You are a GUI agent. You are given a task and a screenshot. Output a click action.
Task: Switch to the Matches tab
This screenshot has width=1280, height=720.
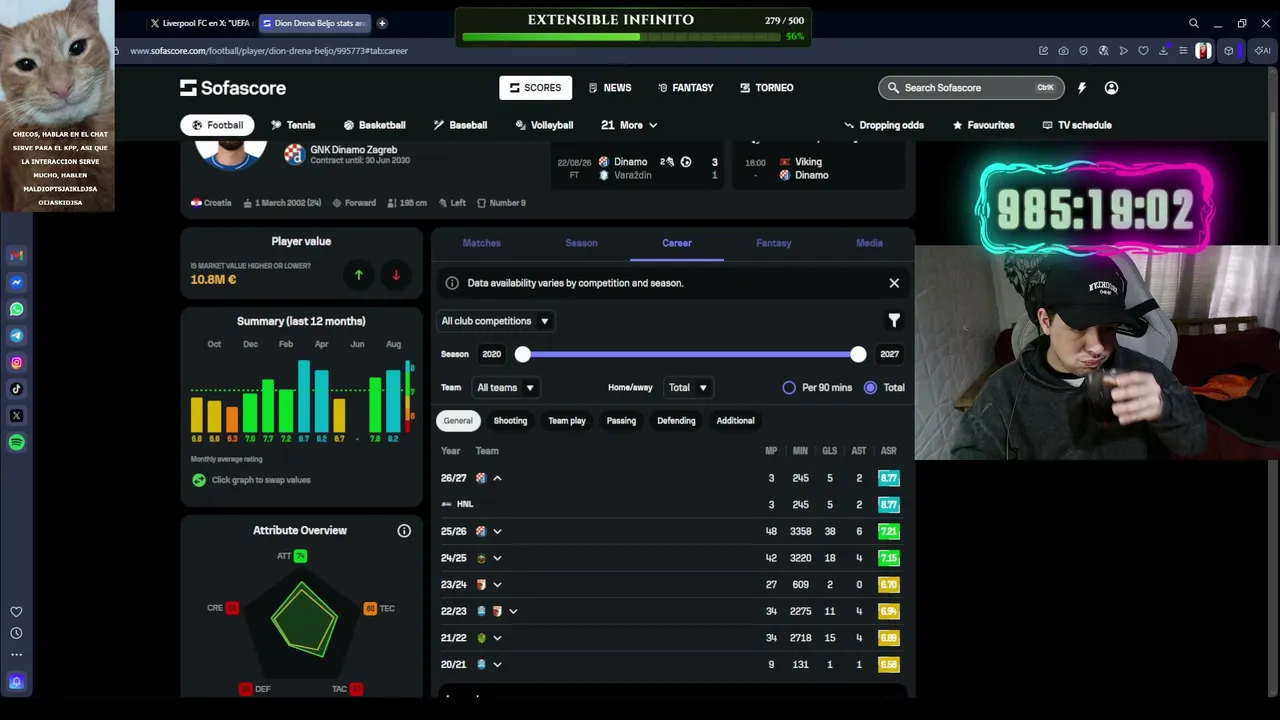(482, 243)
